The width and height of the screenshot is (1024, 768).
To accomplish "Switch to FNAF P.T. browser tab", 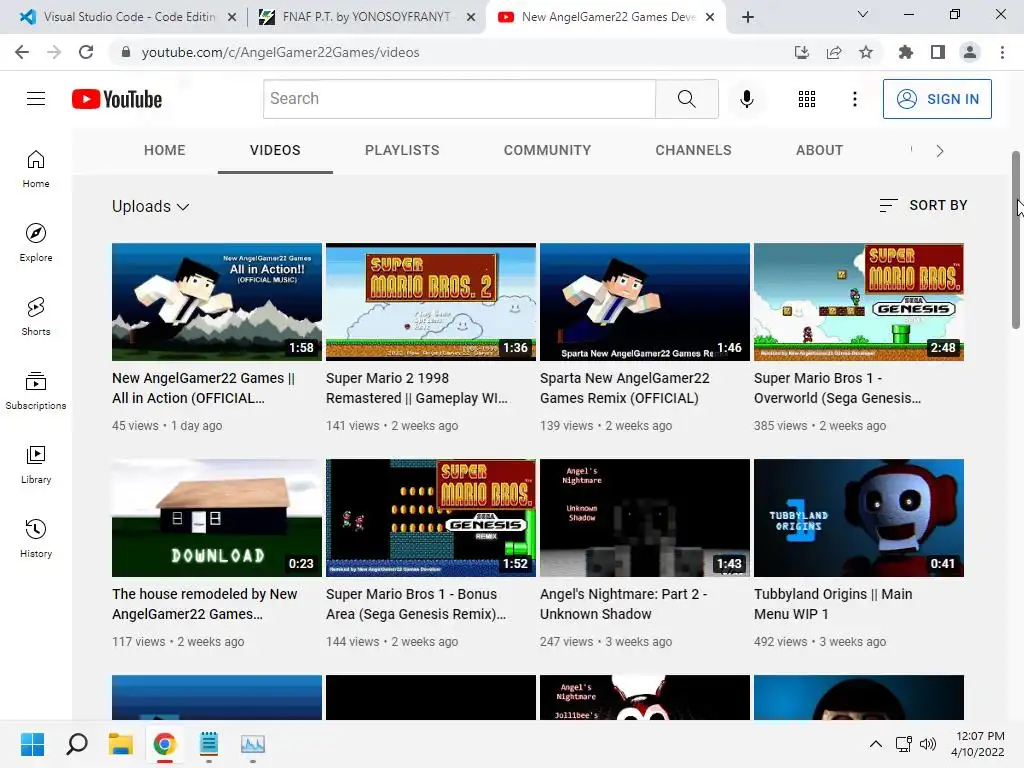I will [x=366, y=17].
